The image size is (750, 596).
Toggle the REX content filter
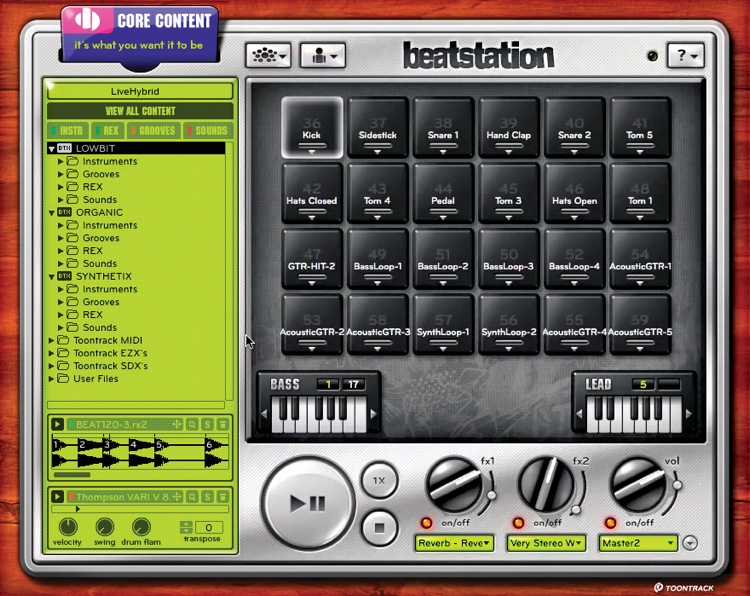point(108,131)
